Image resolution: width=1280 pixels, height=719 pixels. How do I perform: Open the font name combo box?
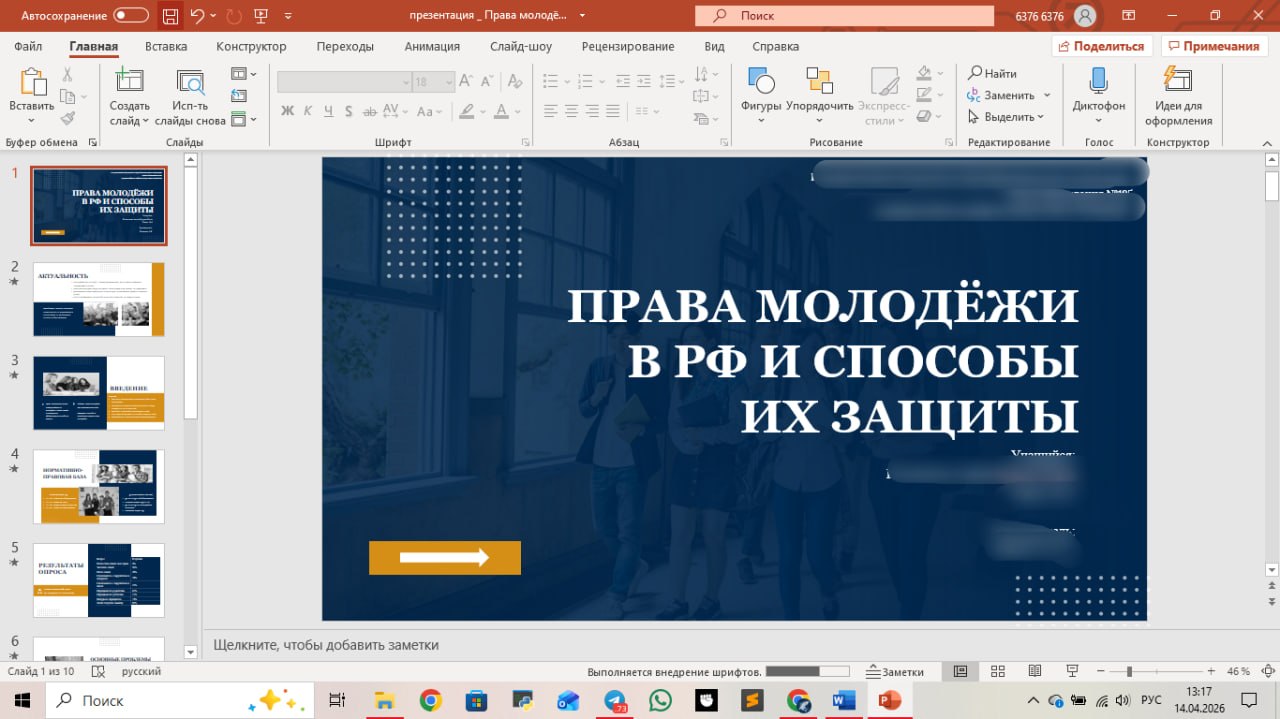pos(344,82)
